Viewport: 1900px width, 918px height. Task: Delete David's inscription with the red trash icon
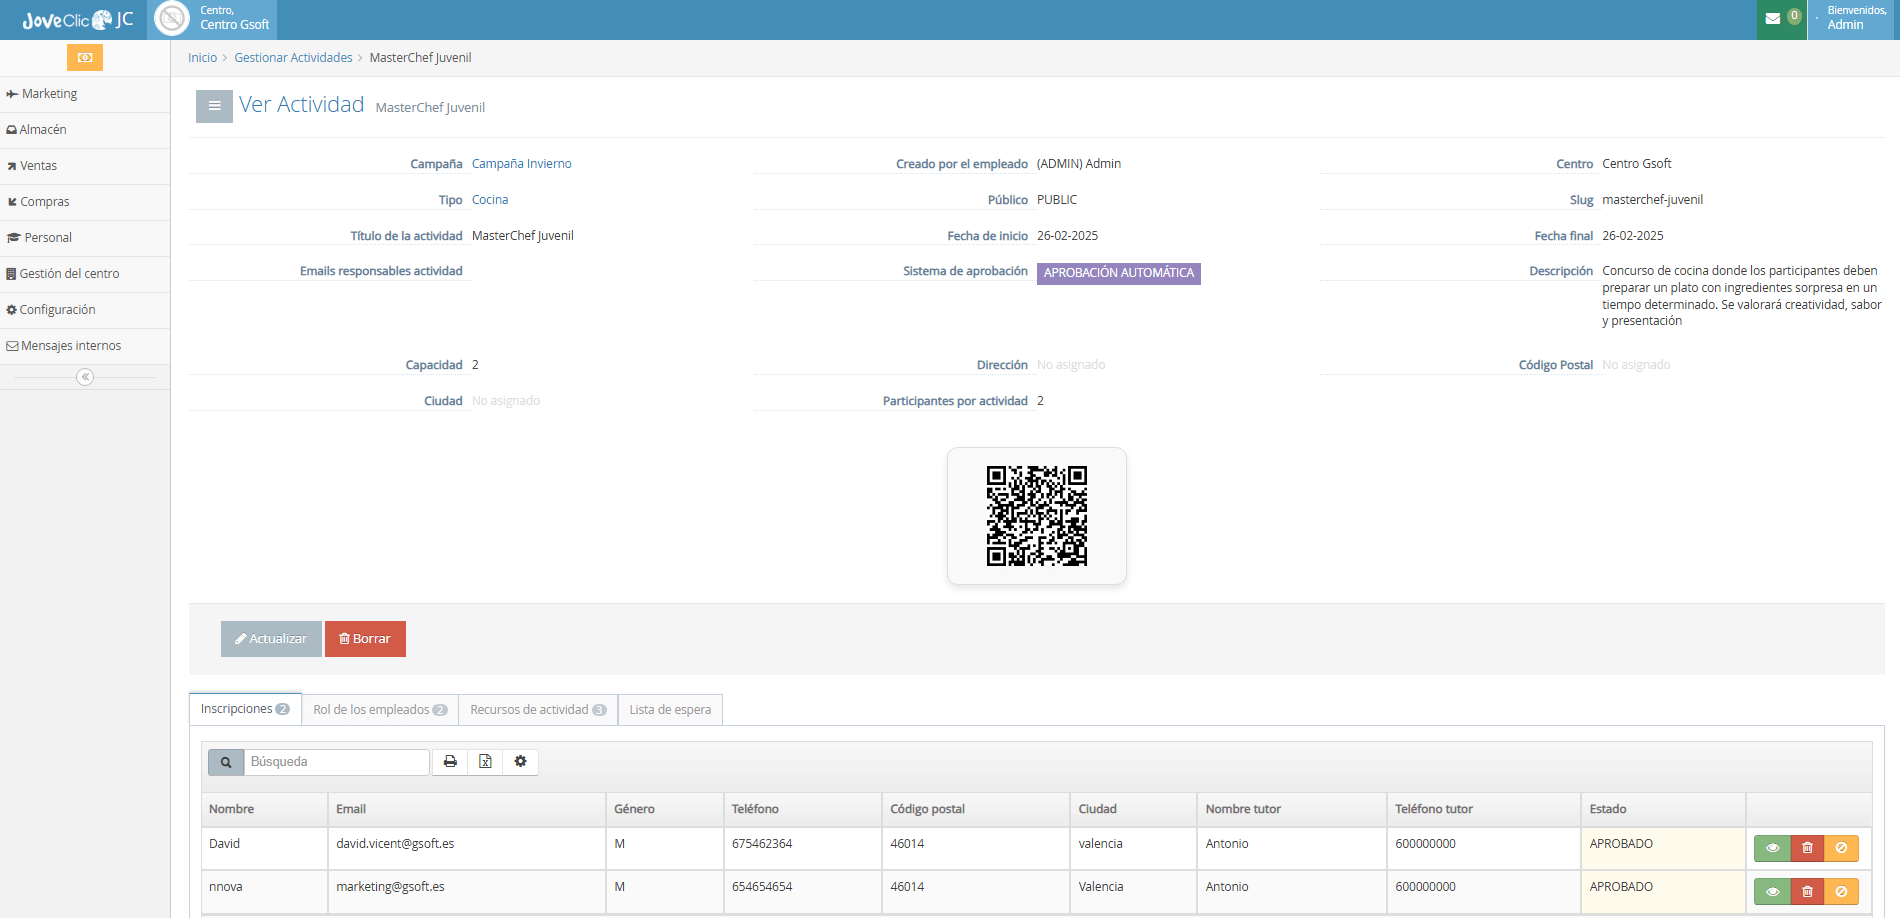pyautogui.click(x=1807, y=848)
